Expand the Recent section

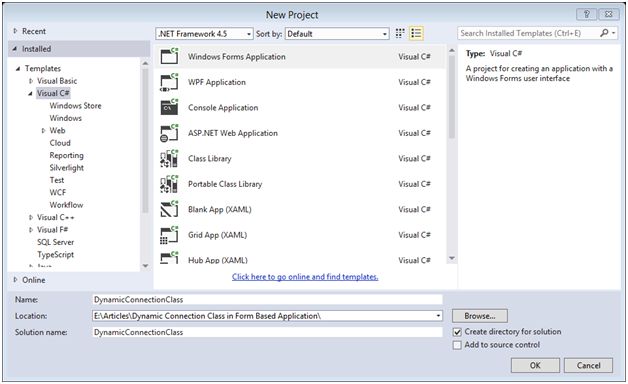[16, 31]
